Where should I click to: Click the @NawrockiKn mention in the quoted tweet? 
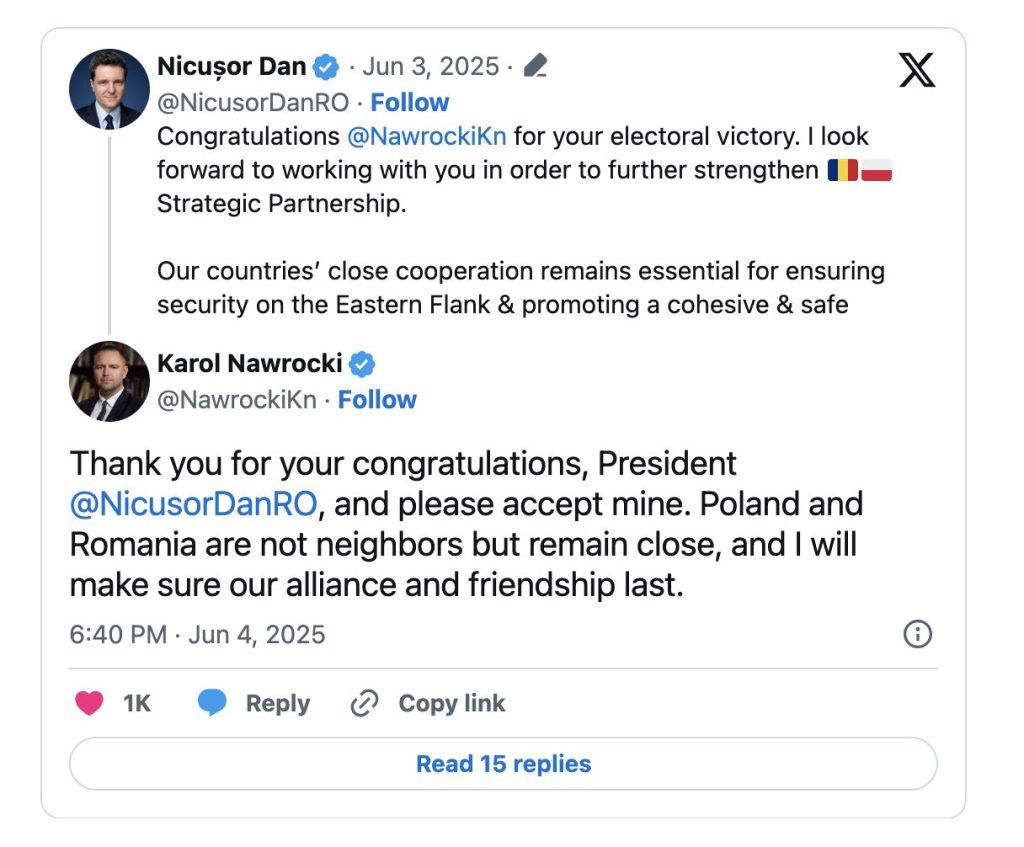point(426,136)
